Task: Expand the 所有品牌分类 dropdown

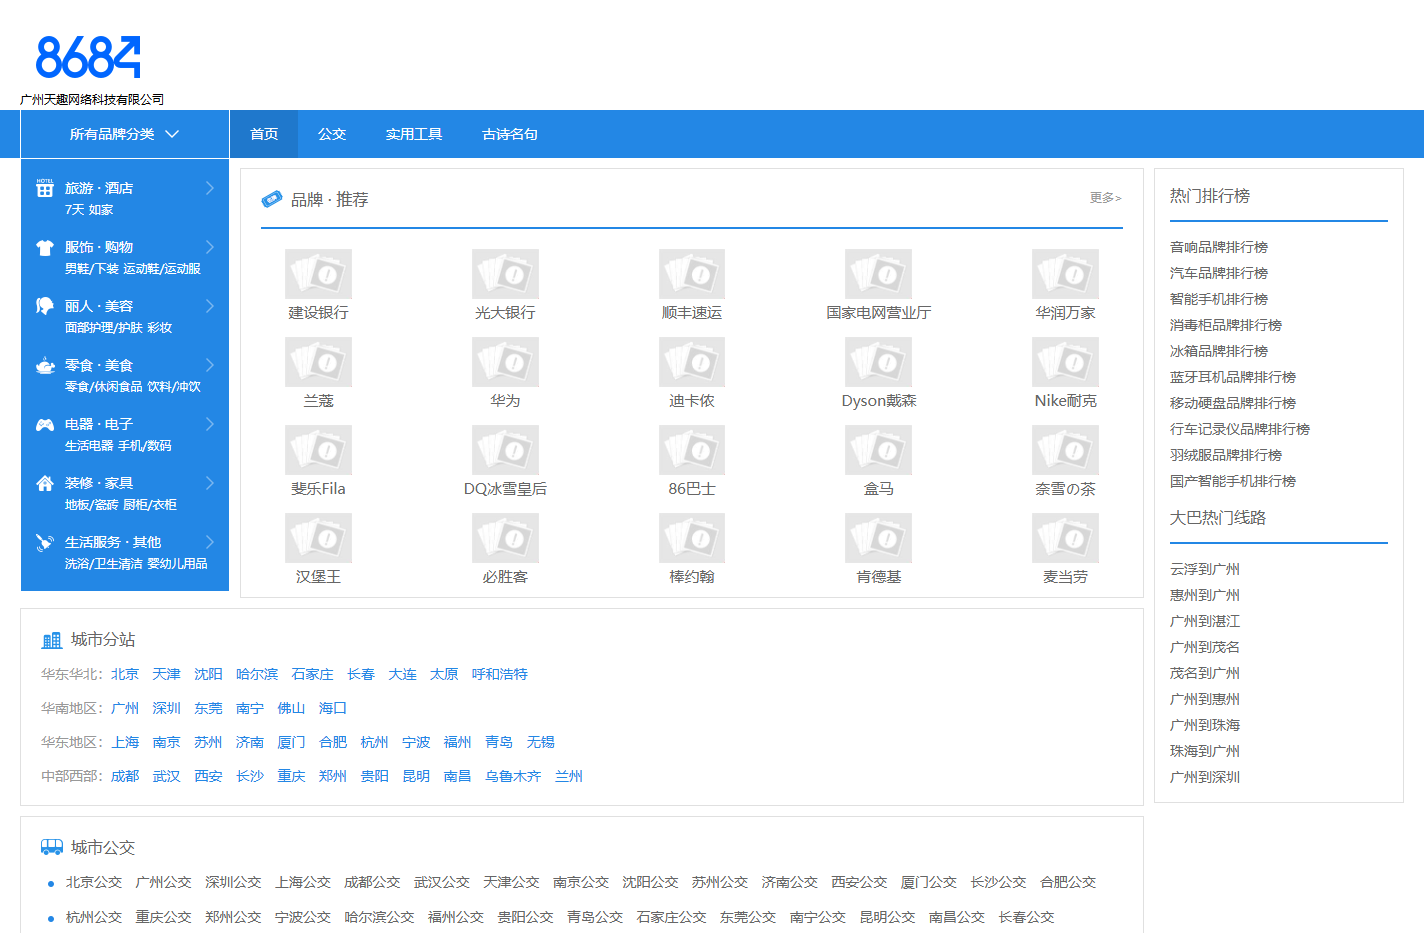Action: [x=125, y=134]
